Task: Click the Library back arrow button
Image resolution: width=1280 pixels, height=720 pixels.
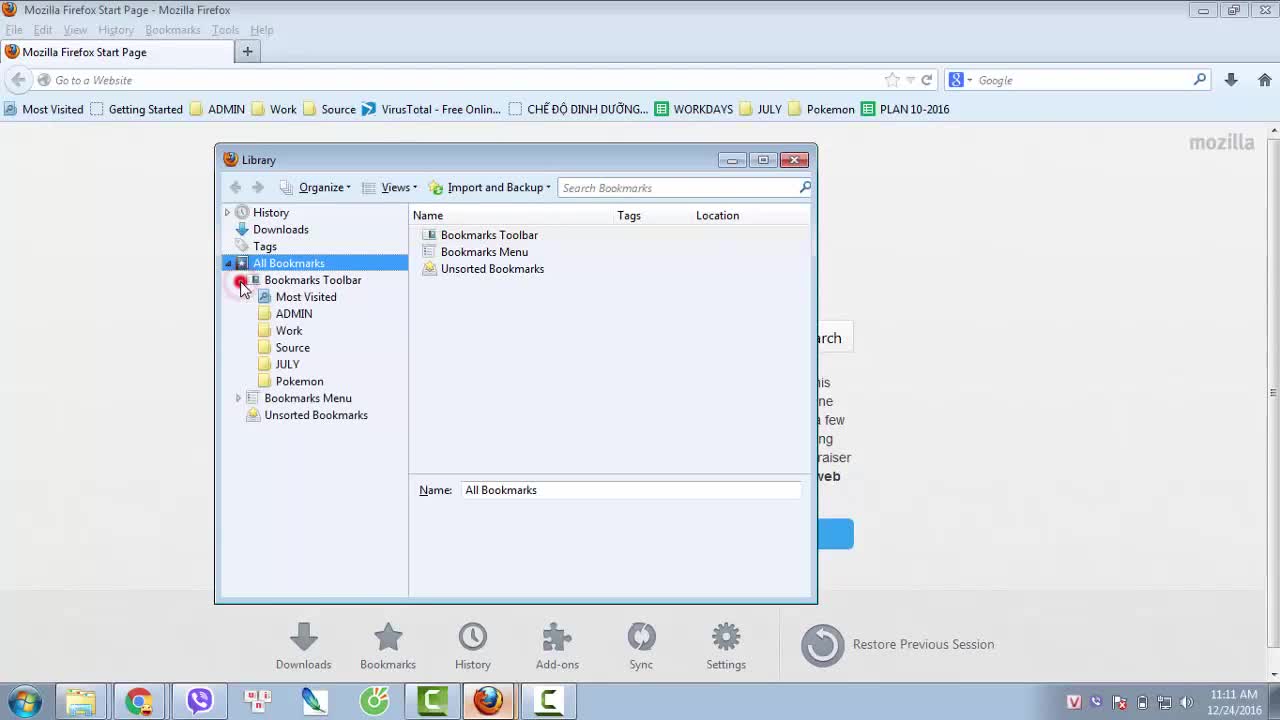Action: point(235,187)
